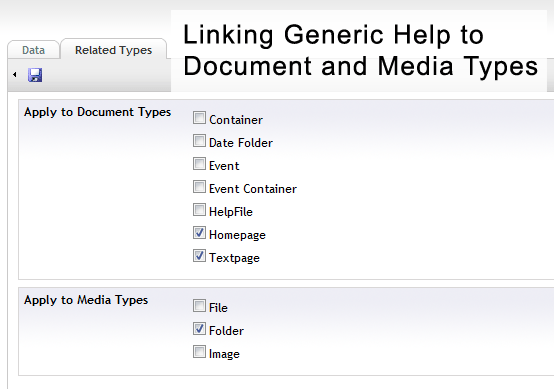This screenshot has width=554, height=389.
Task: Switch to the Data tab
Action: click(x=33, y=50)
